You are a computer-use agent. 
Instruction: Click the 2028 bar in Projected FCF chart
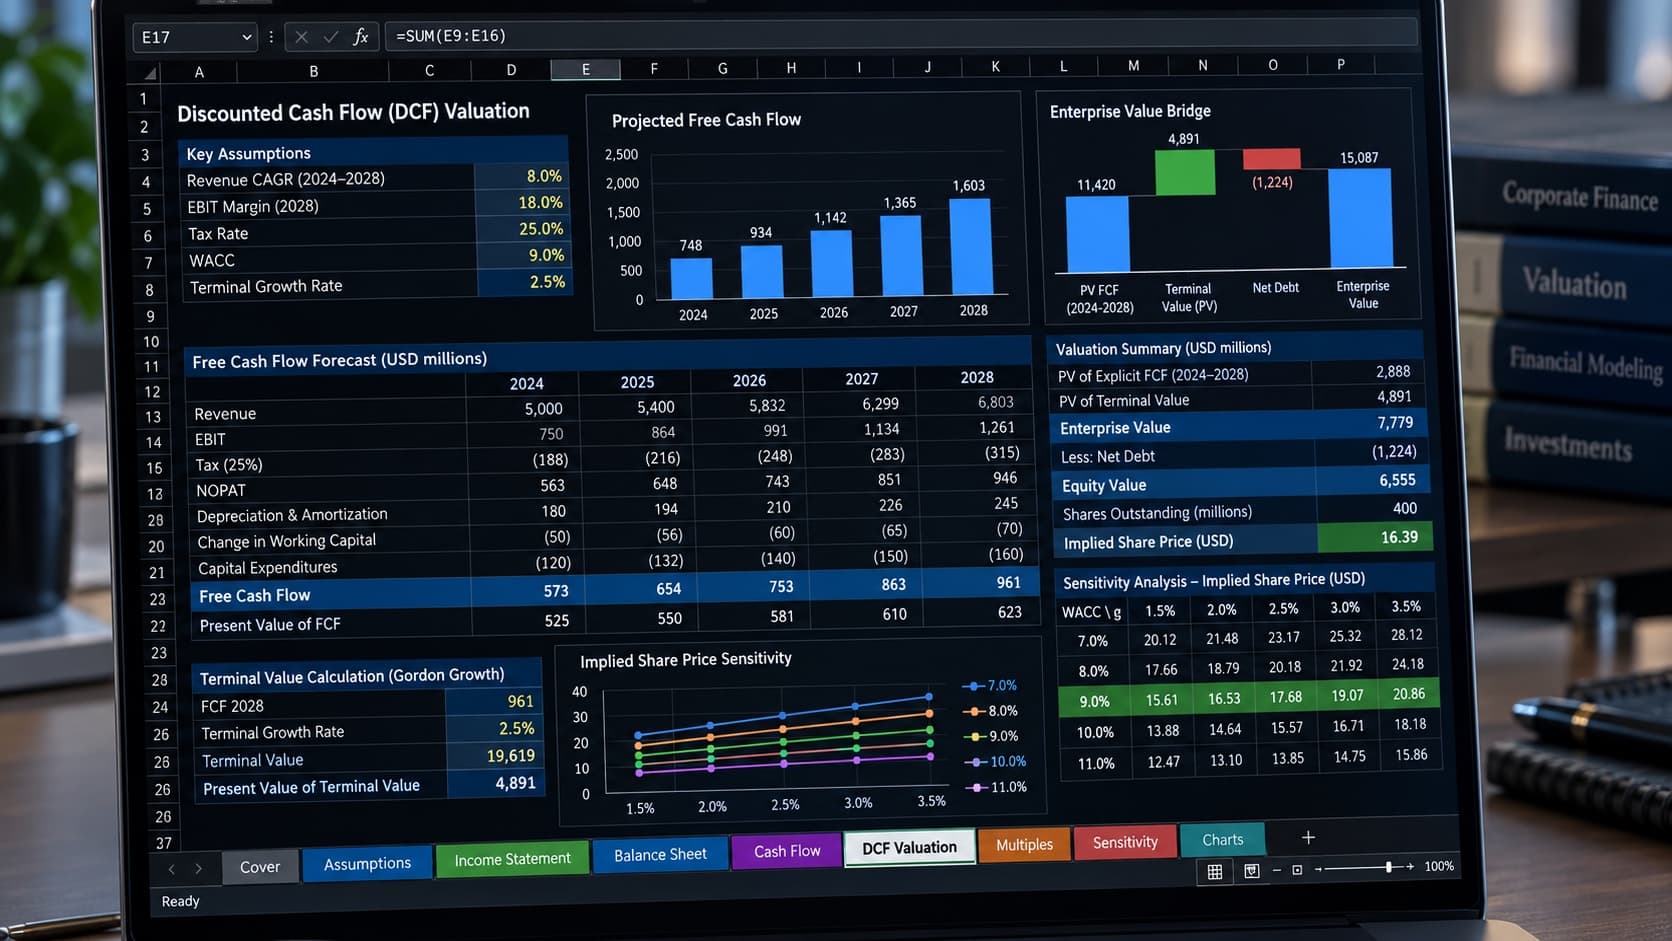pos(971,247)
